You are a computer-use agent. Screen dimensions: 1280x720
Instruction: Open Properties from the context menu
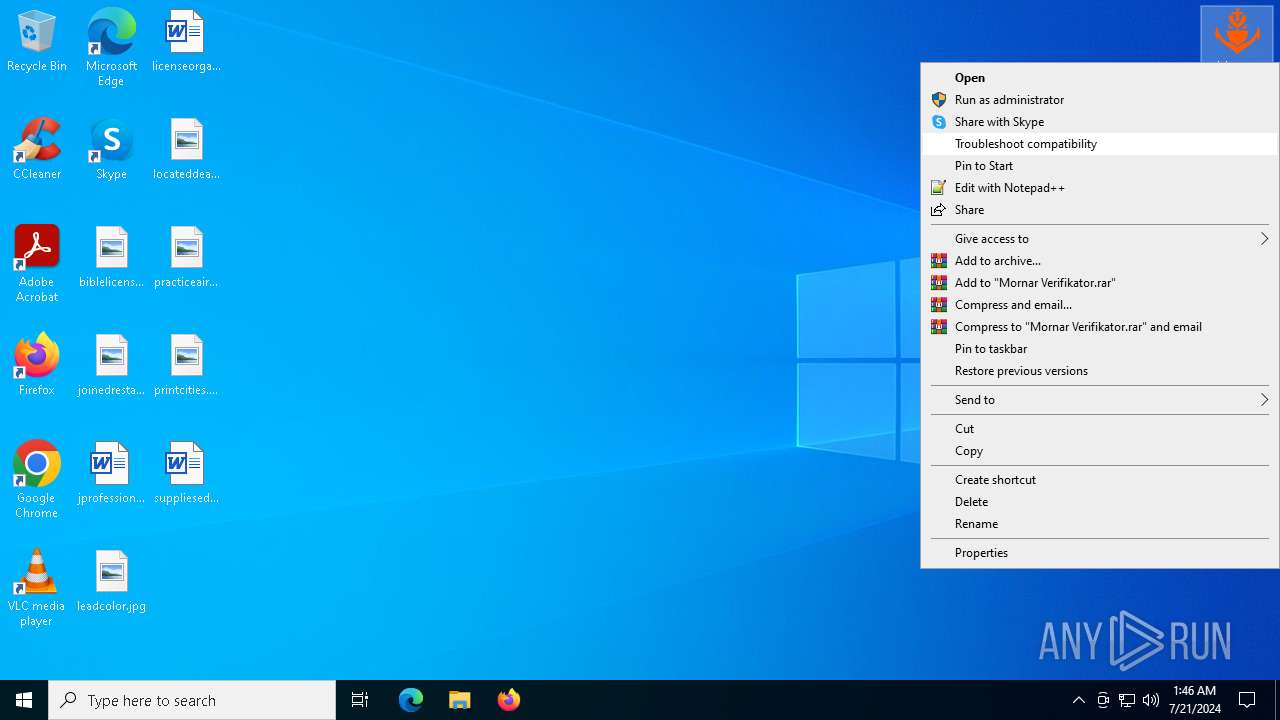[1100, 553]
